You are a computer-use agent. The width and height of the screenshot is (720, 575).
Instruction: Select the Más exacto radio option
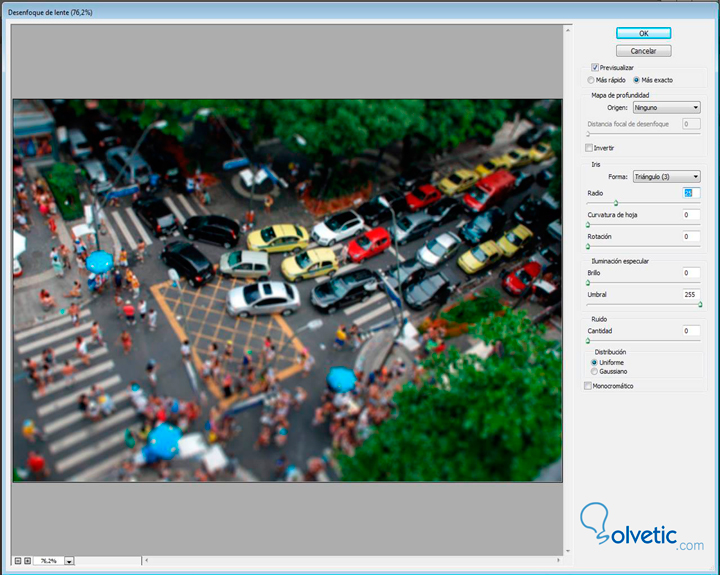point(636,80)
